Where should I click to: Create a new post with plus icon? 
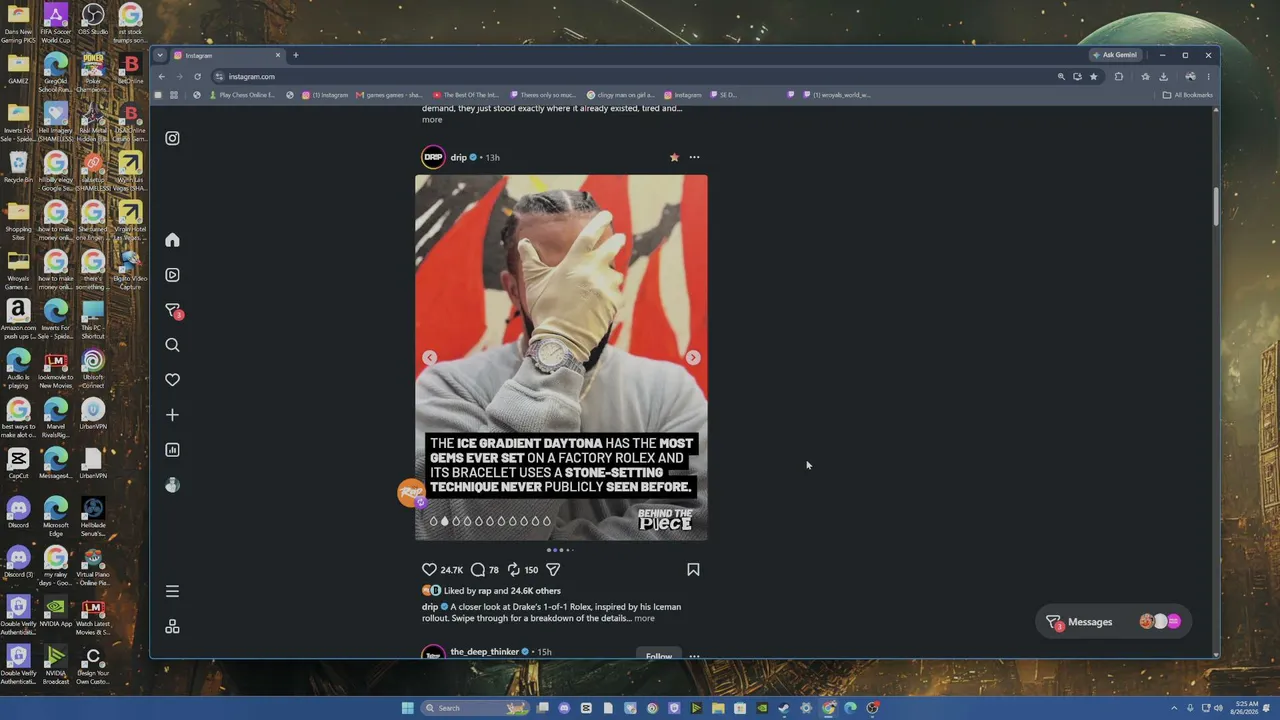[x=172, y=415]
